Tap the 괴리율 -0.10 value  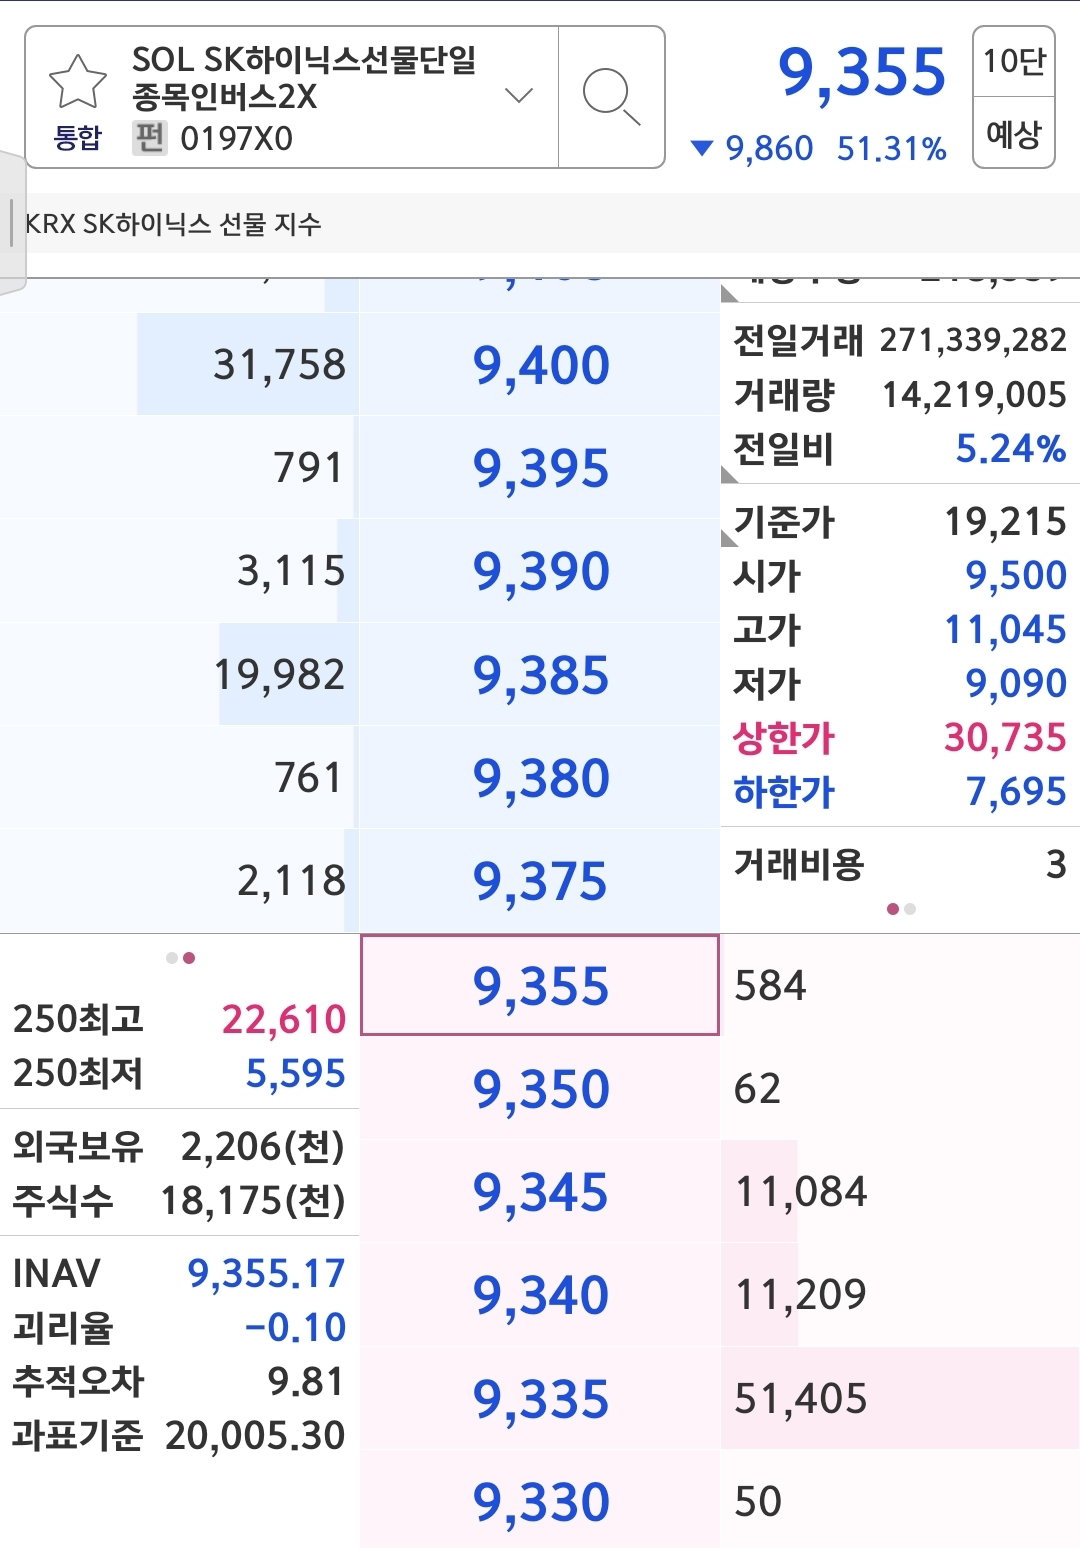click(295, 1327)
